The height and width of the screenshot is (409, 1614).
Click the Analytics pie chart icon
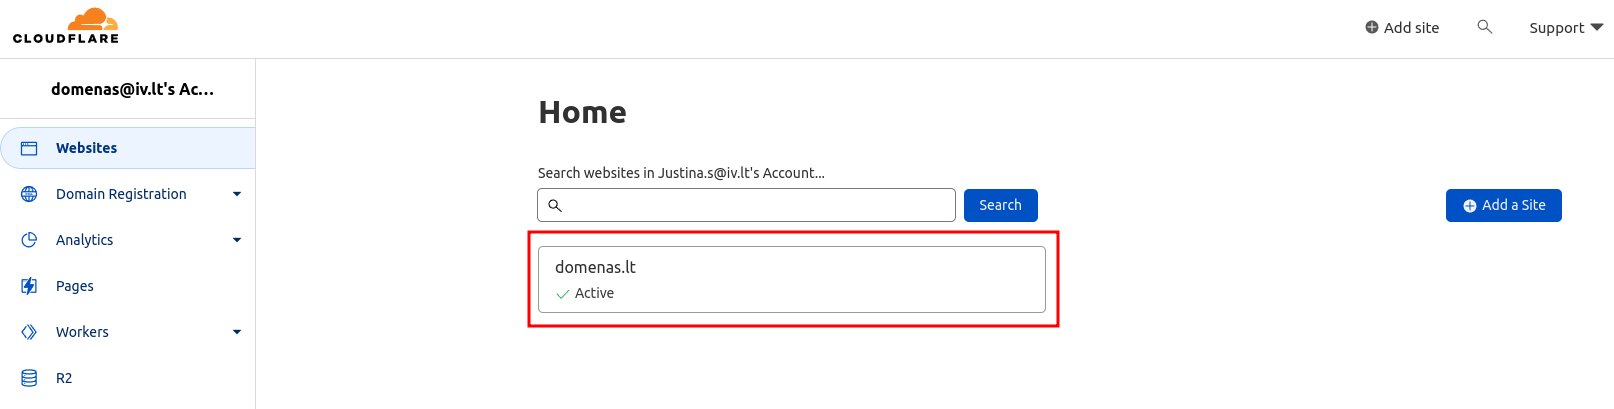click(x=29, y=240)
